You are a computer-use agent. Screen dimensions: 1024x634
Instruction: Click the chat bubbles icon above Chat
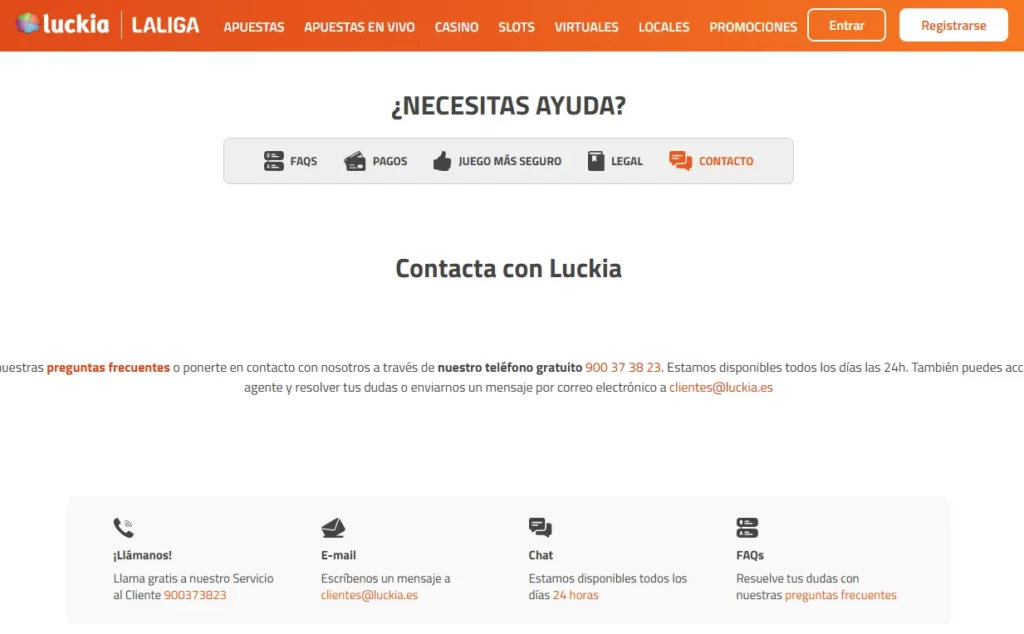540,528
